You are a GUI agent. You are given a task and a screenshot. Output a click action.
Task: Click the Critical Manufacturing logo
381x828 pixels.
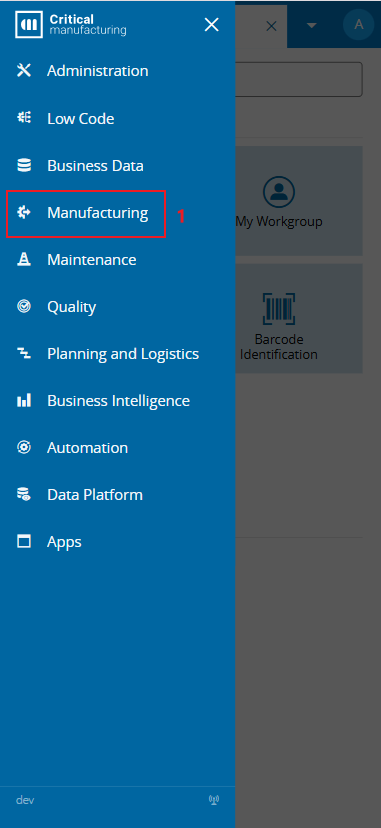(x=71, y=25)
